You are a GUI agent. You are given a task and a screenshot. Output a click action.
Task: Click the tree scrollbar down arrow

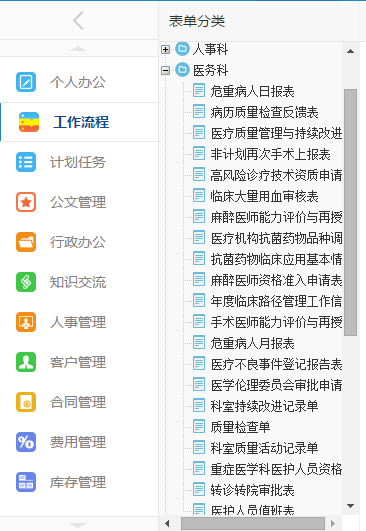point(350,506)
